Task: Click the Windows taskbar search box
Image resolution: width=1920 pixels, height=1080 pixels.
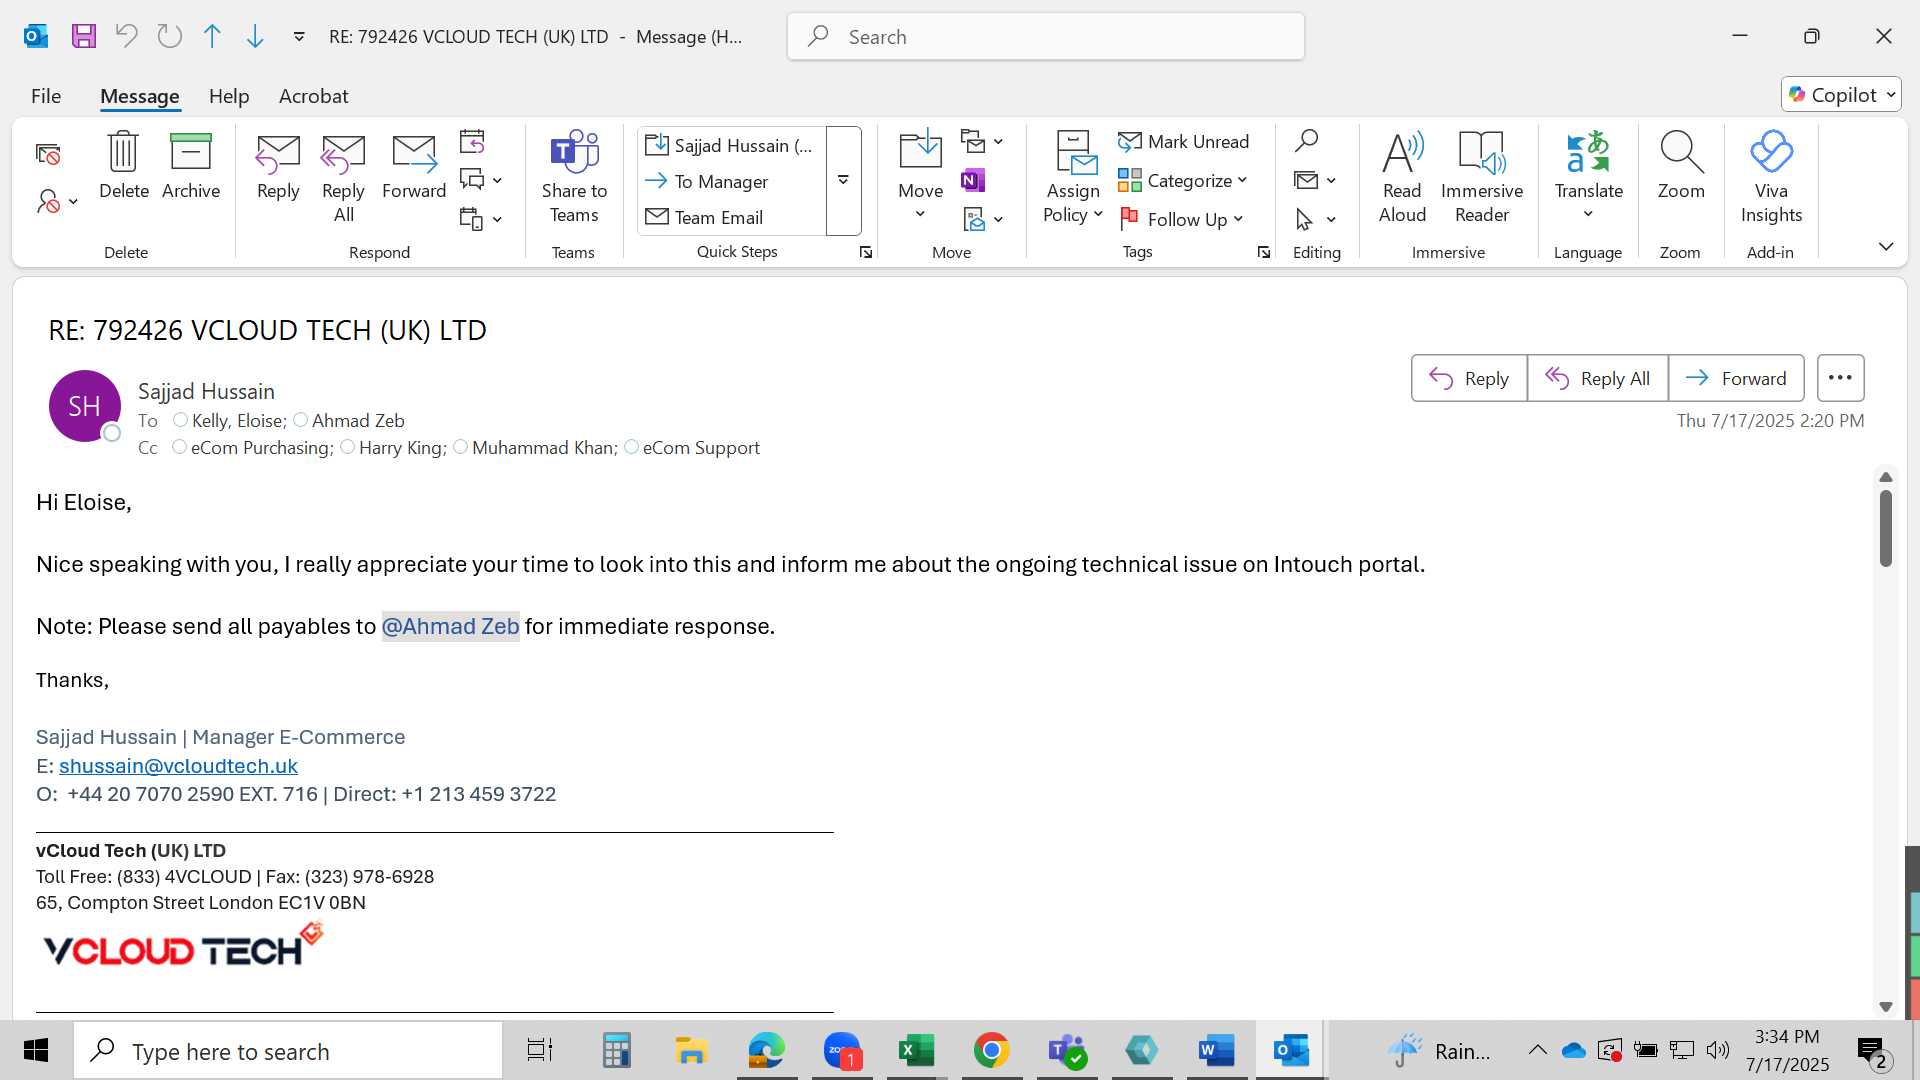Action: tap(288, 1051)
